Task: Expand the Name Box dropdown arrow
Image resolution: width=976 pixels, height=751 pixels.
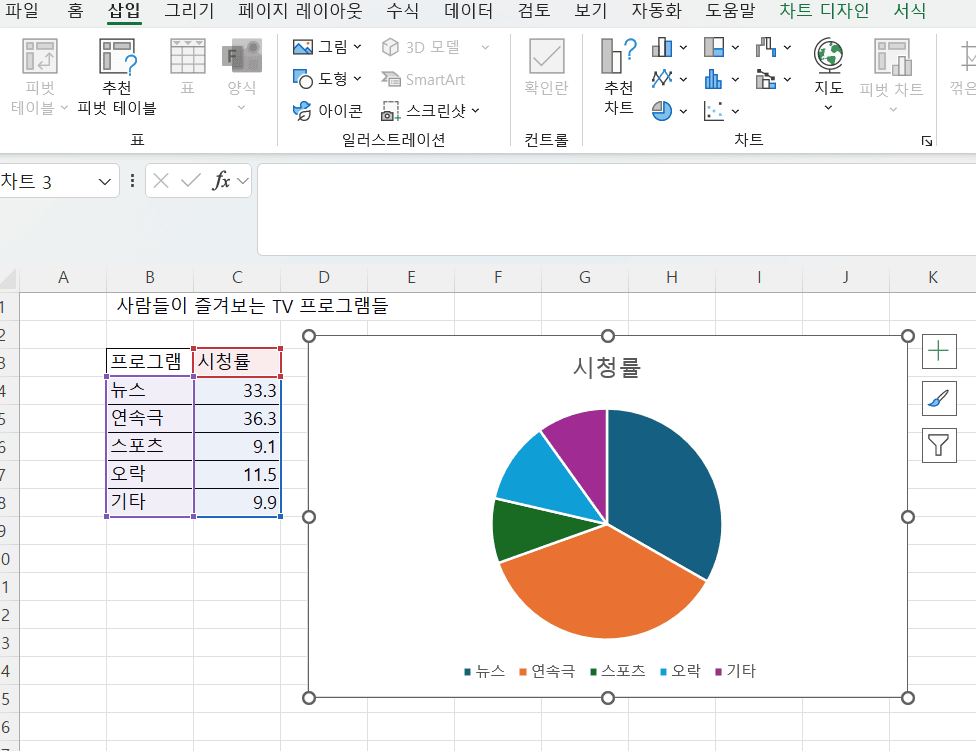Action: 105,181
